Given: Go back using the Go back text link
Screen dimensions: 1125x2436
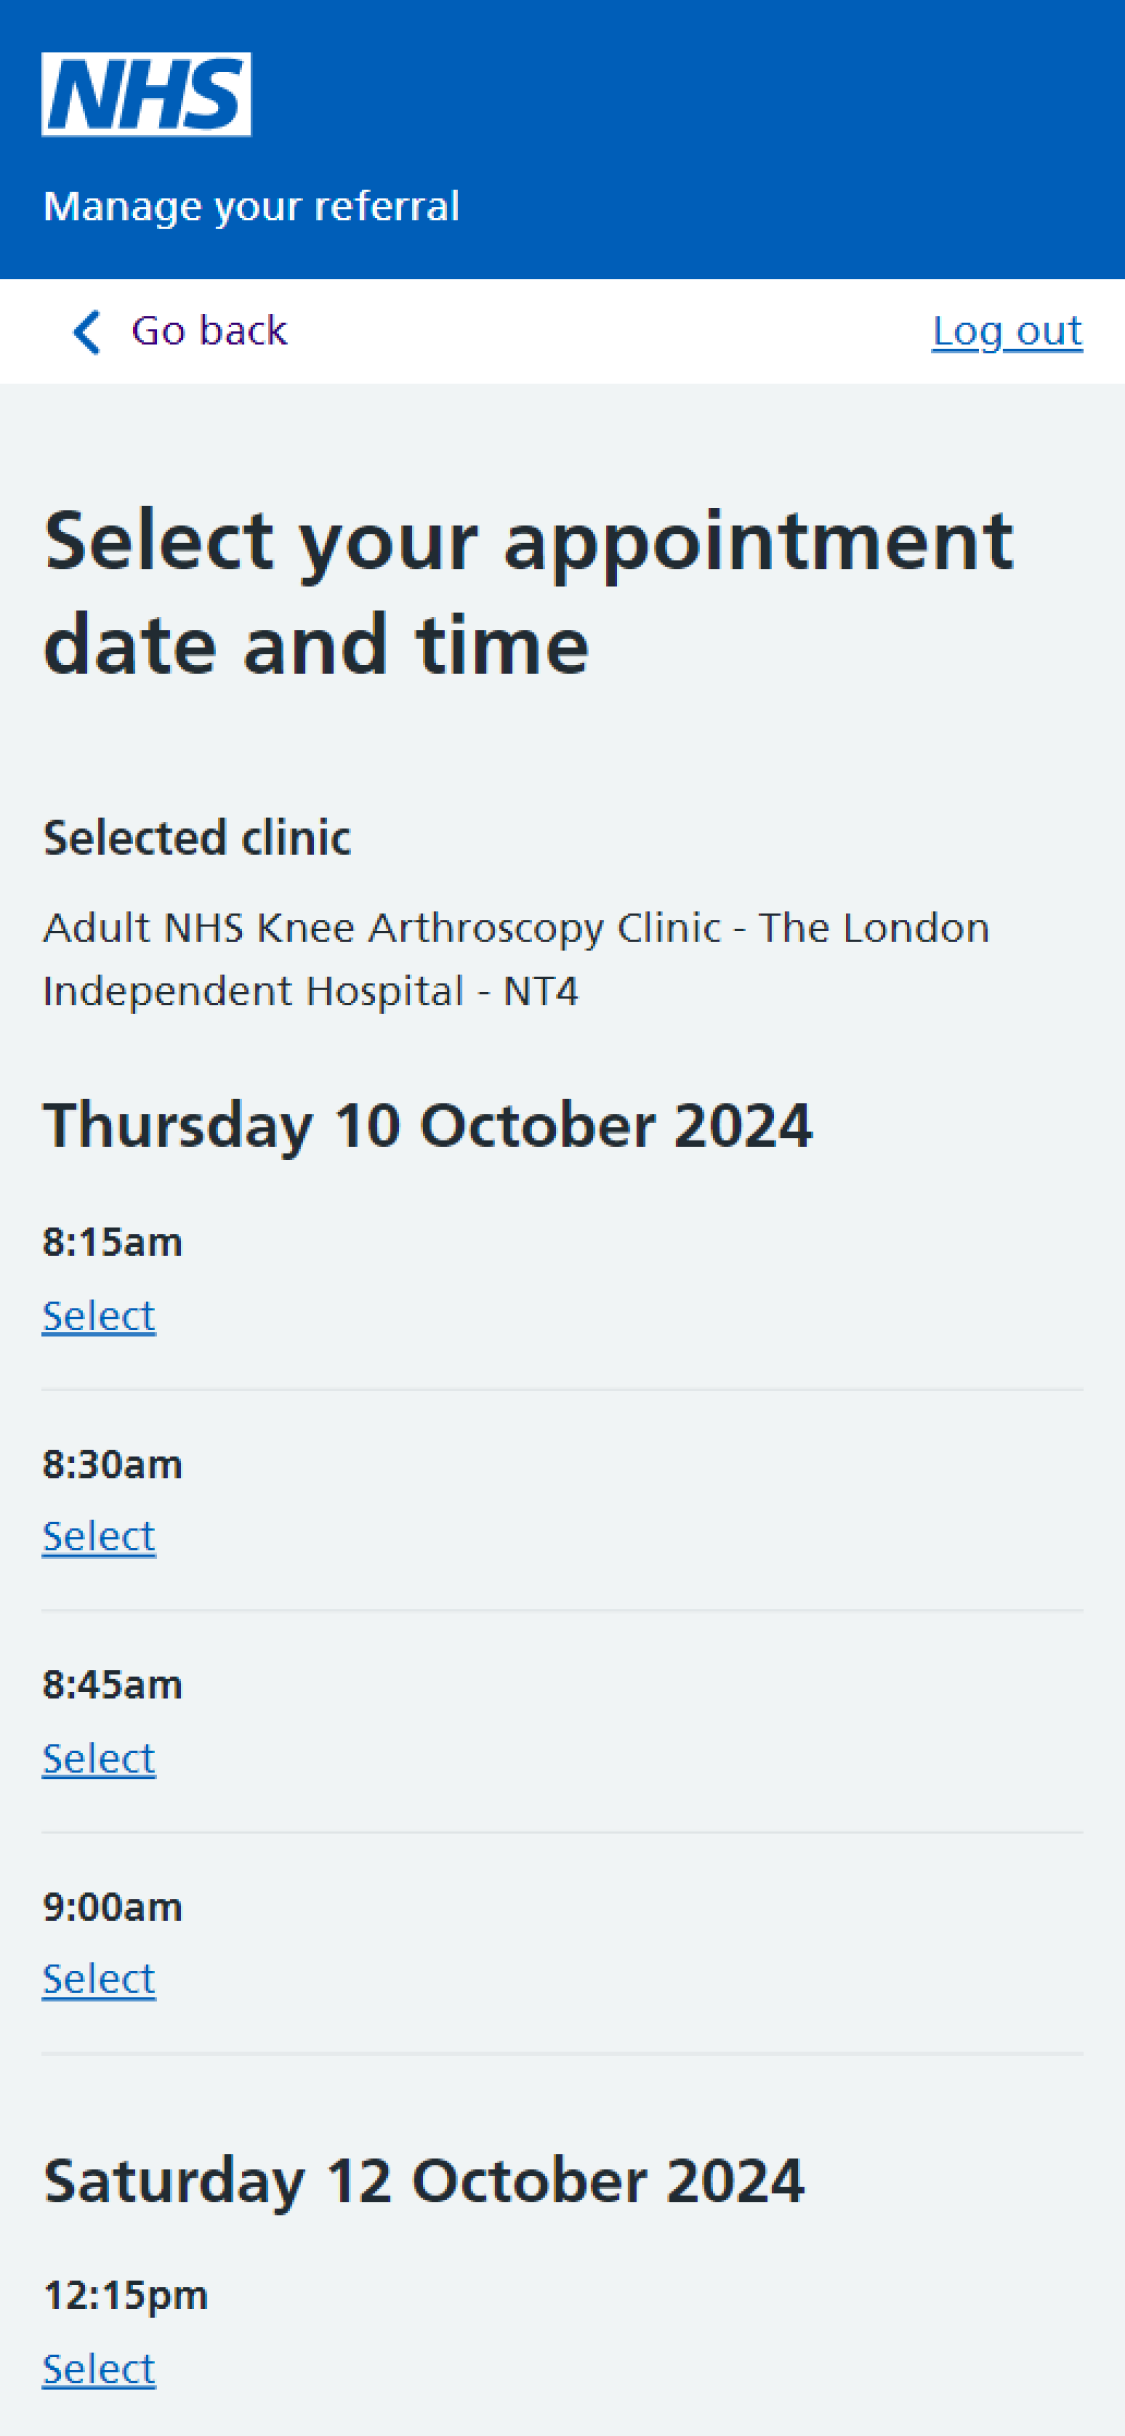Looking at the screenshot, I should (x=209, y=331).
